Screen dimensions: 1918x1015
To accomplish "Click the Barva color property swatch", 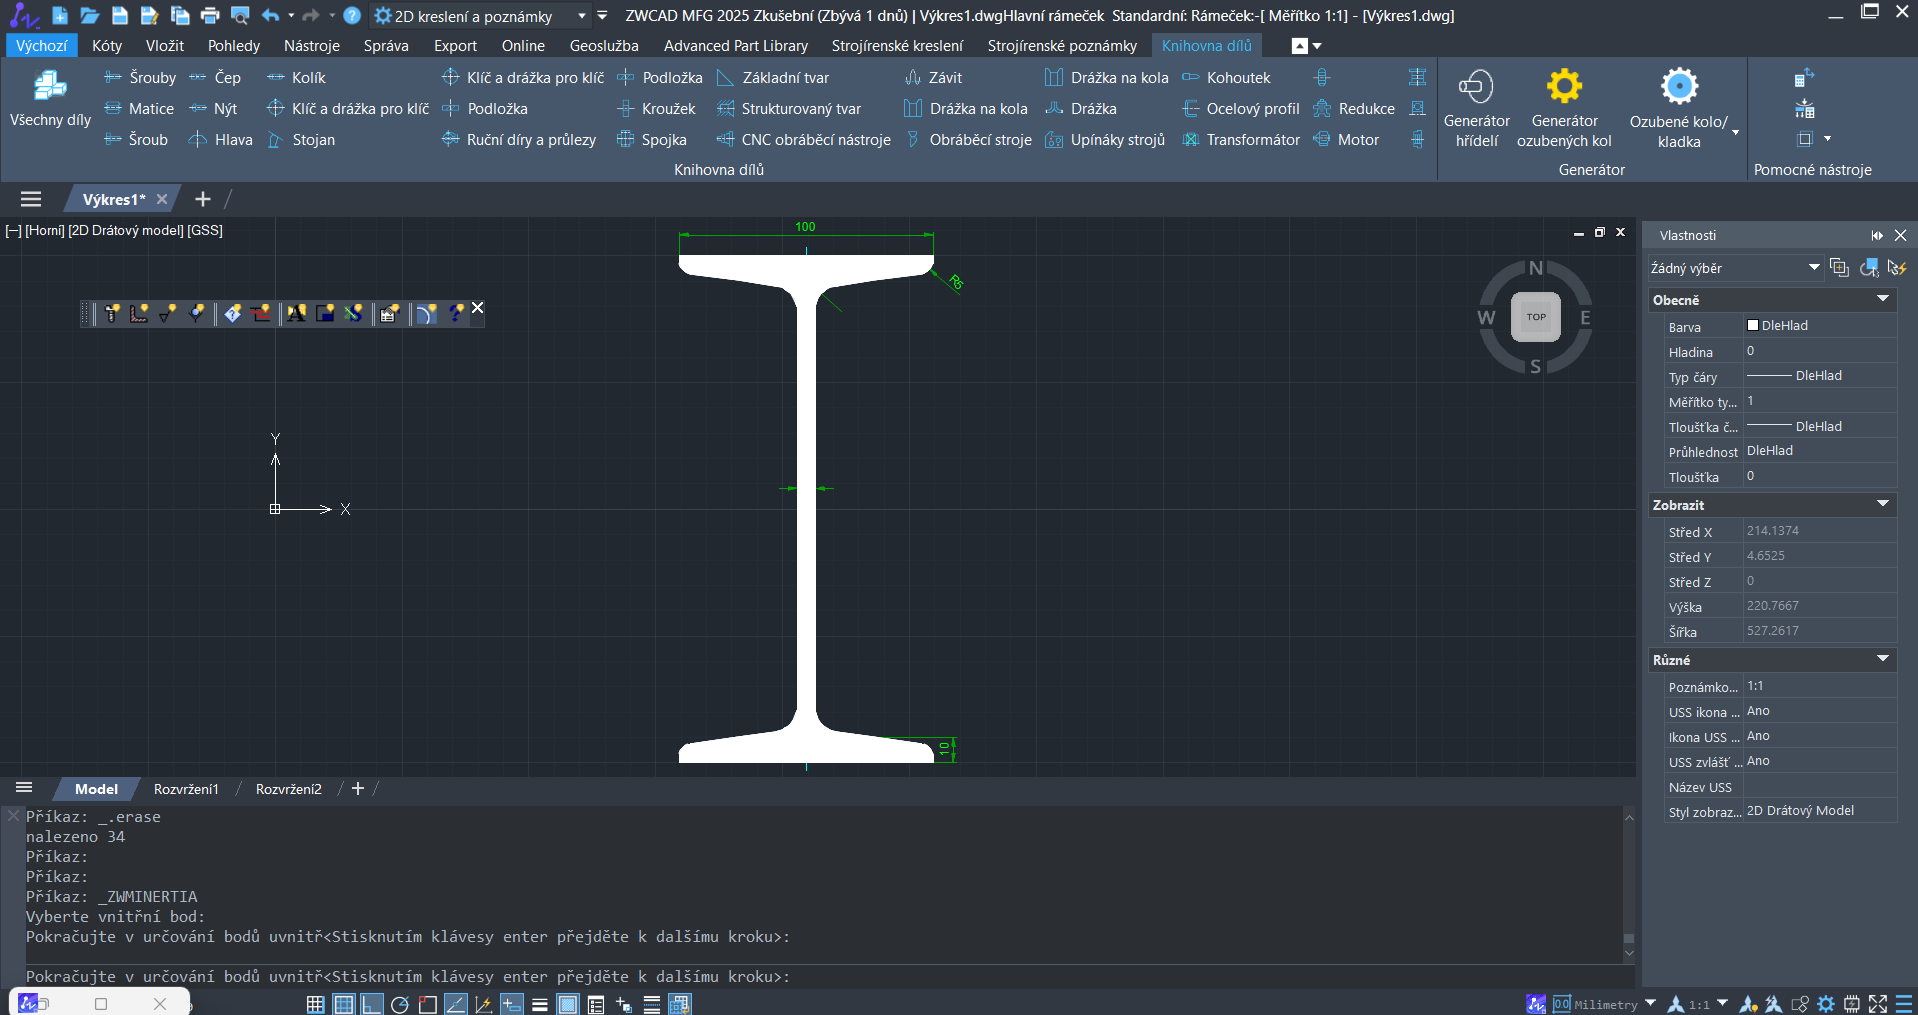I will 1753,326.
